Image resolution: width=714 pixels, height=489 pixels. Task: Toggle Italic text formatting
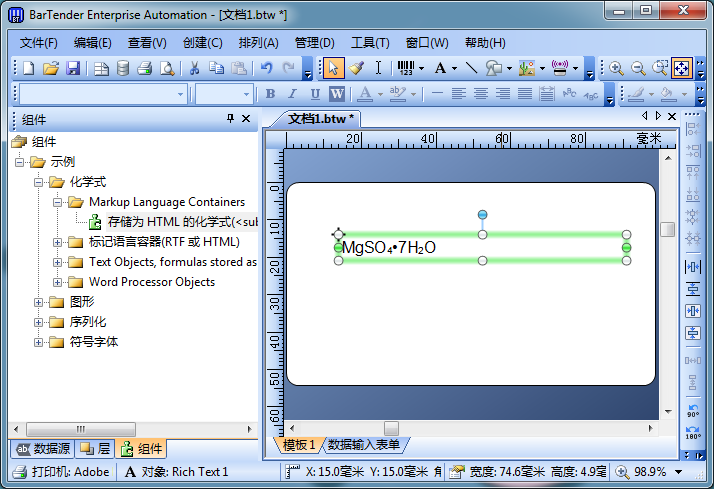click(x=293, y=94)
